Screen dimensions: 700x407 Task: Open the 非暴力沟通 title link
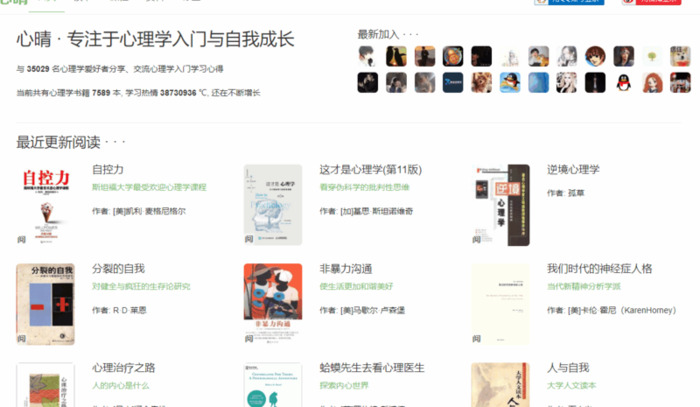346,269
